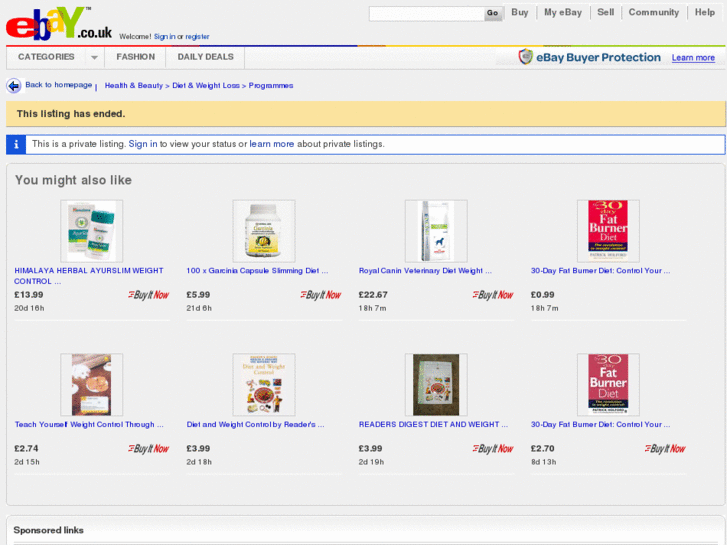Open the £0.99 30-Day Fat Burner Diet title
Screen dimensions: 727x545
(600, 271)
